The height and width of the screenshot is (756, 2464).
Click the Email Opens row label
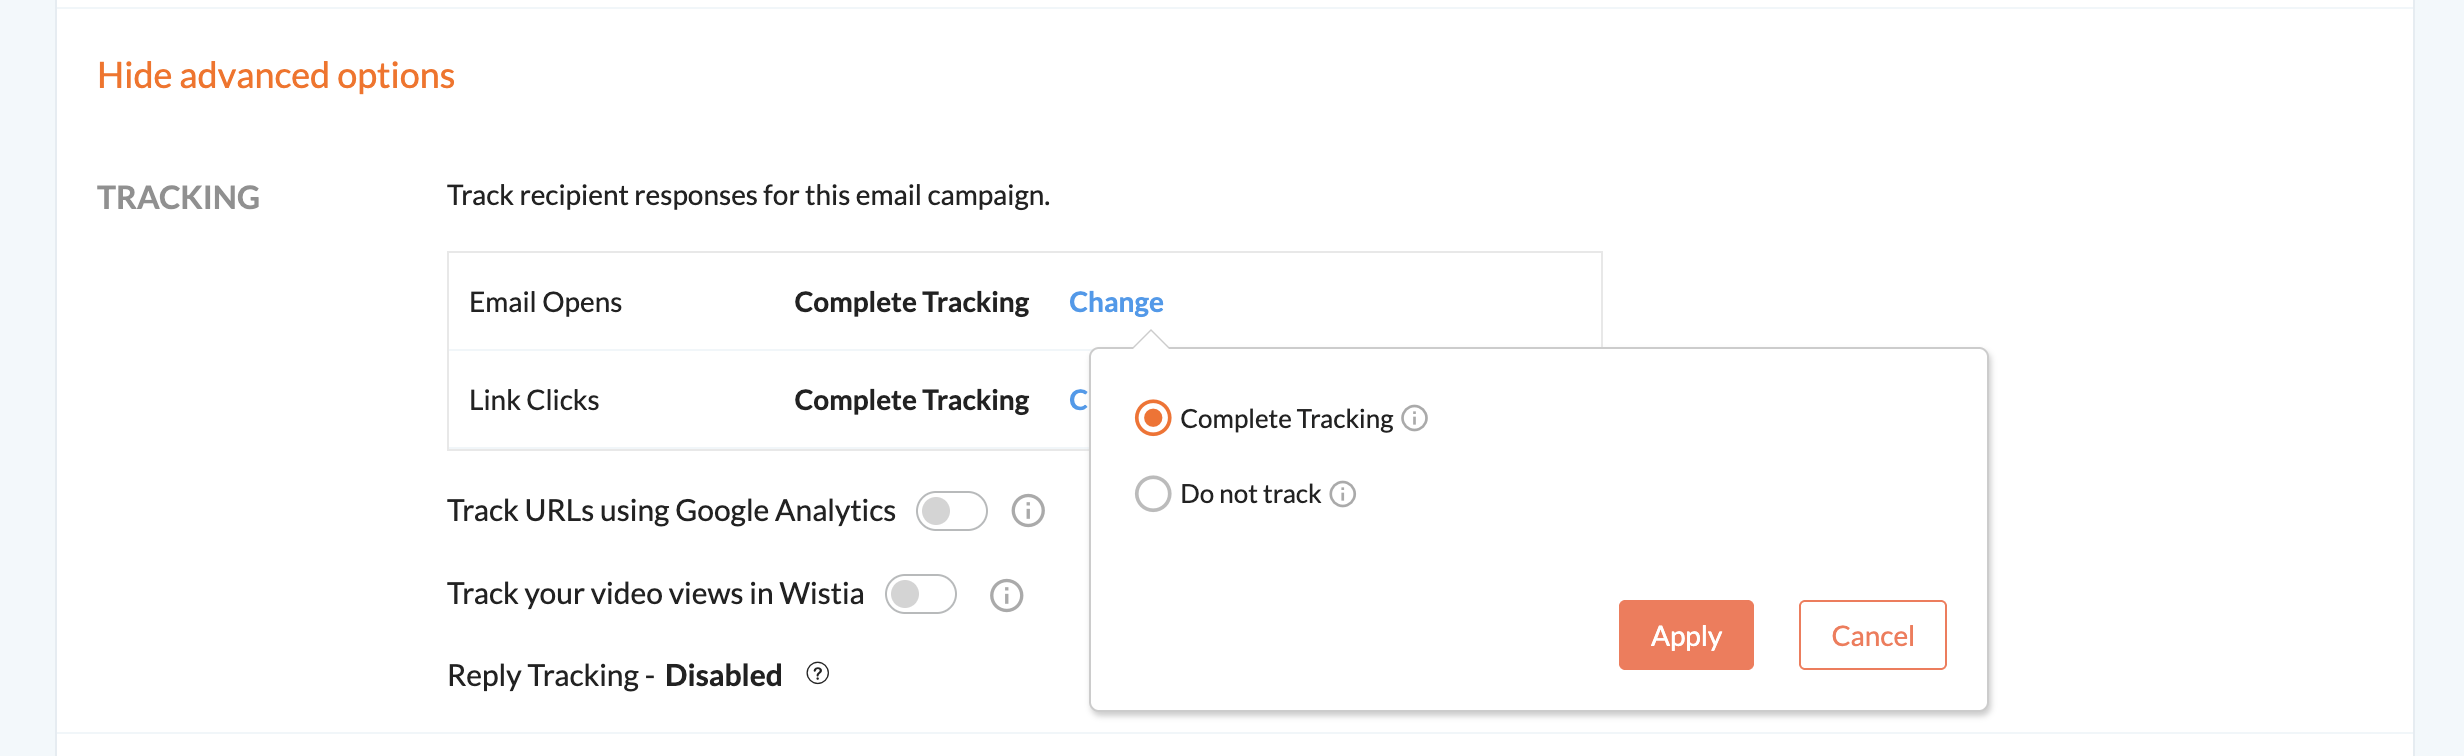(545, 302)
